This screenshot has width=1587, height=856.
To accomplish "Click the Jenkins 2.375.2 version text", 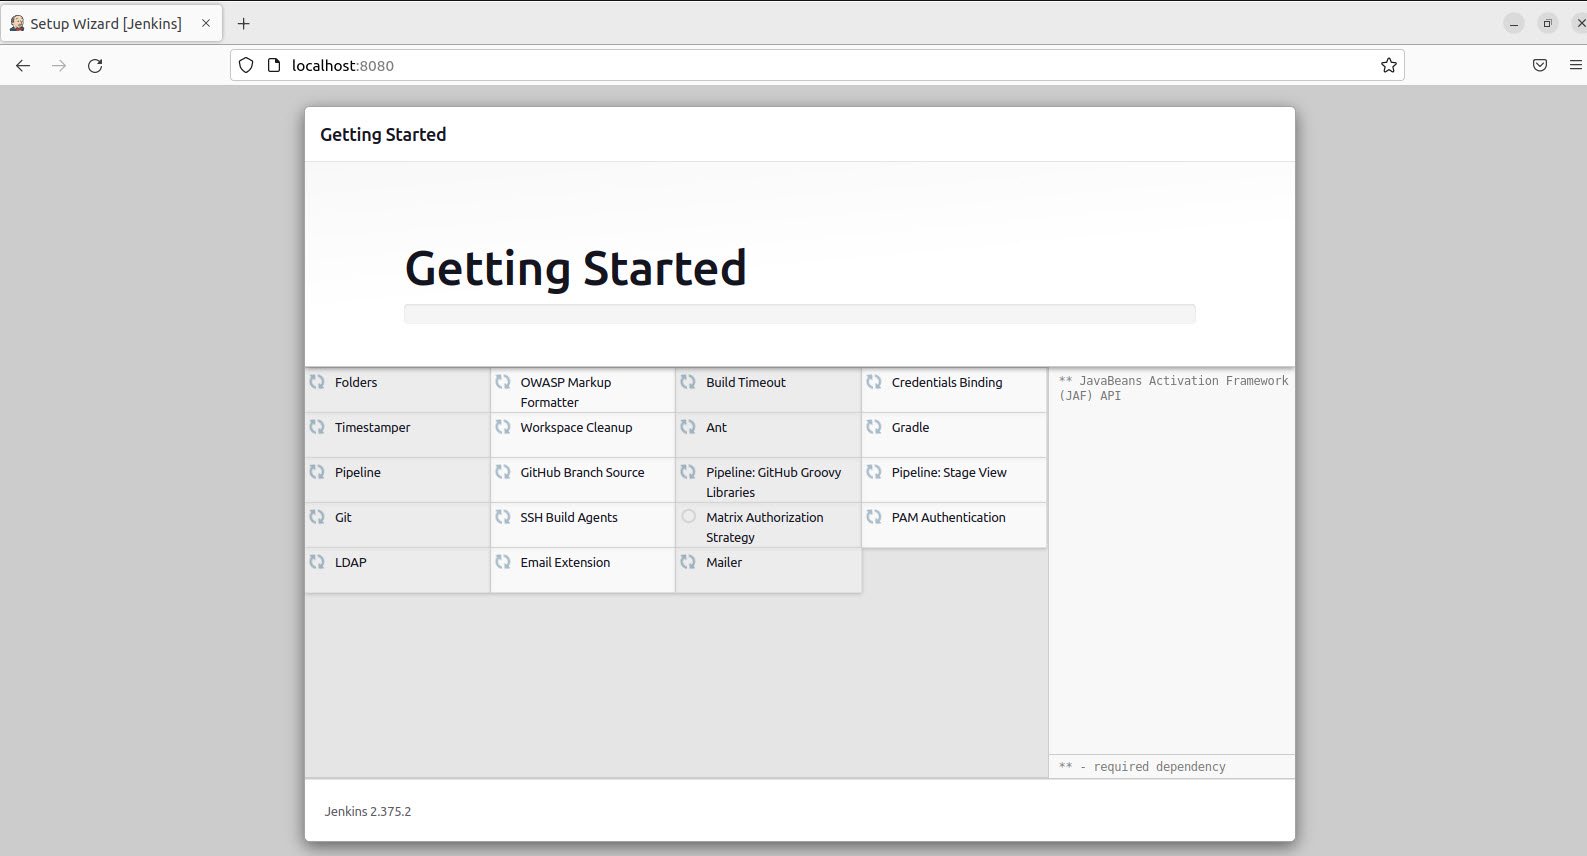I will (x=368, y=812).
